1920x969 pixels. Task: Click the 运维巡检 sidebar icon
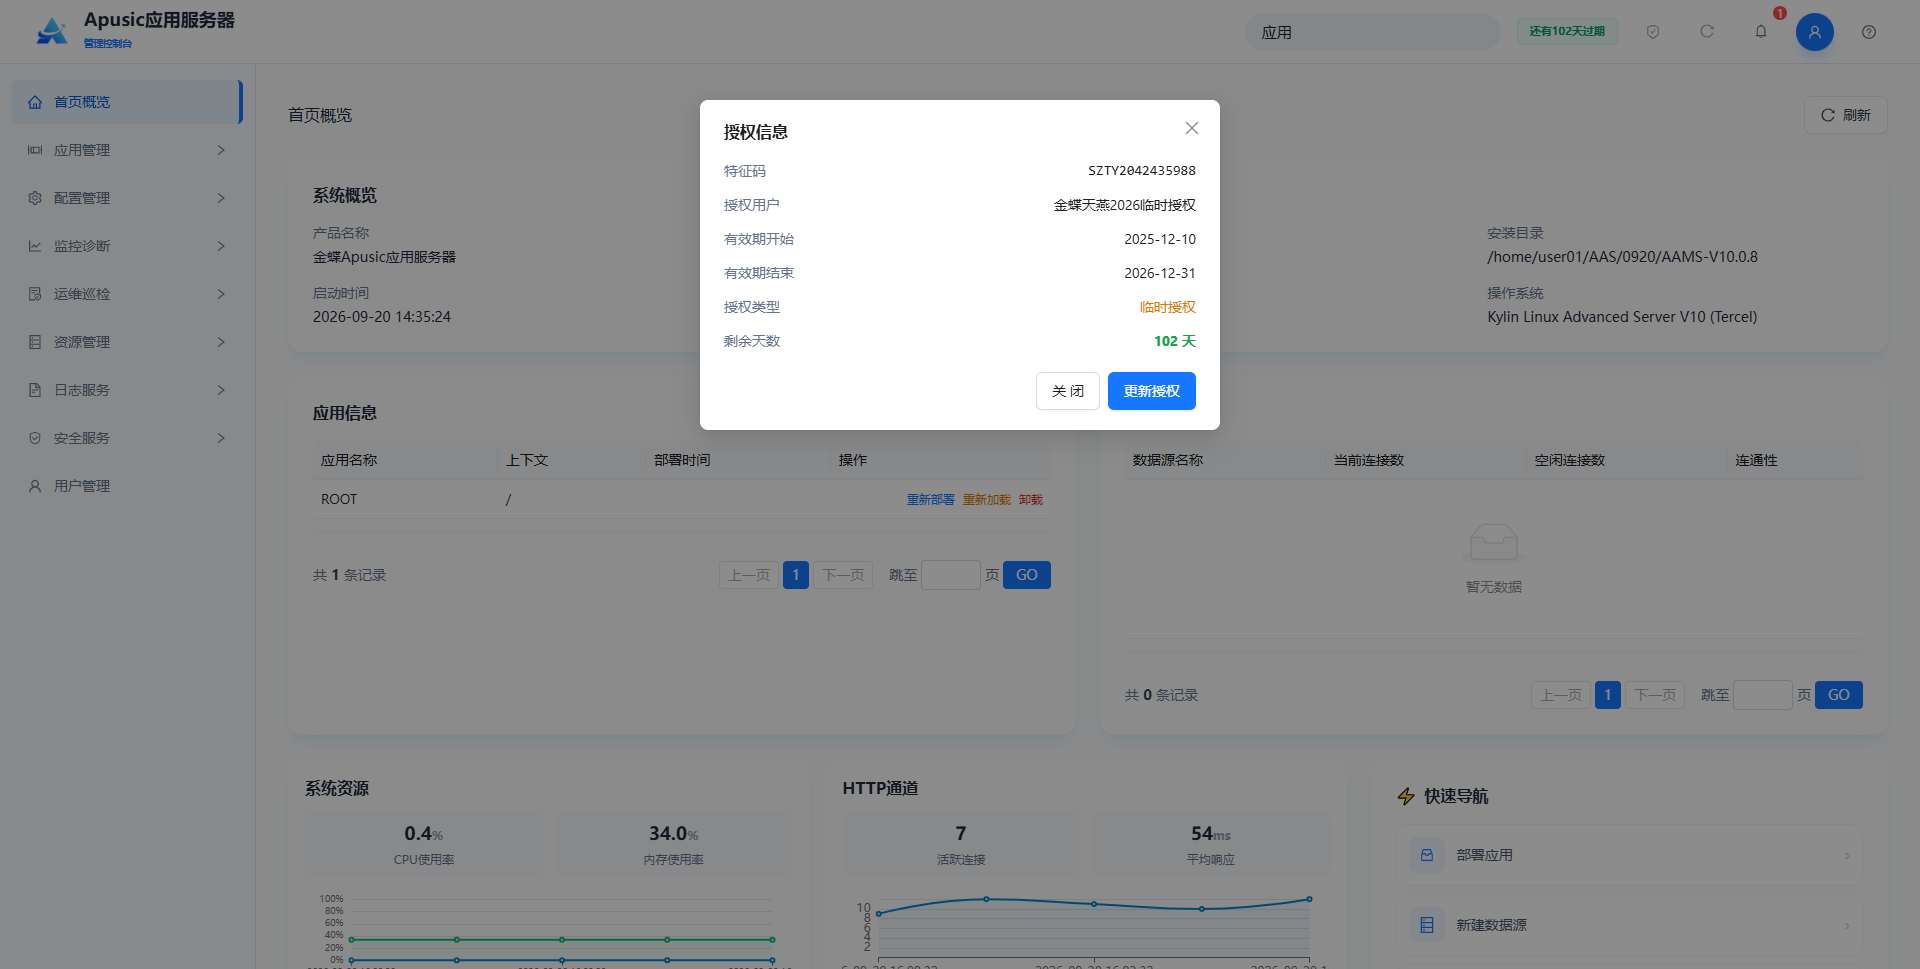(35, 294)
